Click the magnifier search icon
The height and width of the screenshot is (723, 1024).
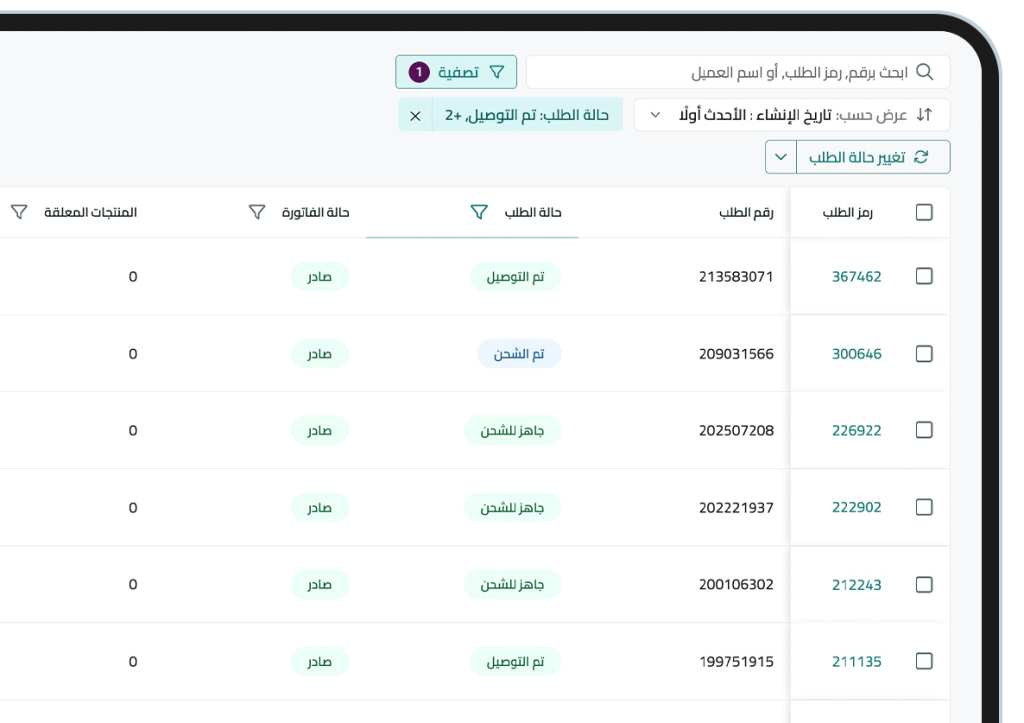coord(924,72)
